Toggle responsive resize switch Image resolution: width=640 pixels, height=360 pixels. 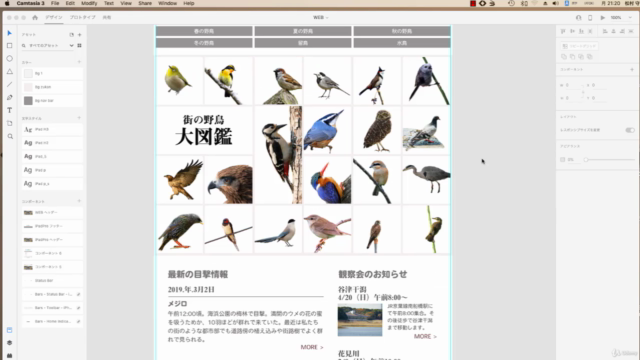tap(630, 130)
